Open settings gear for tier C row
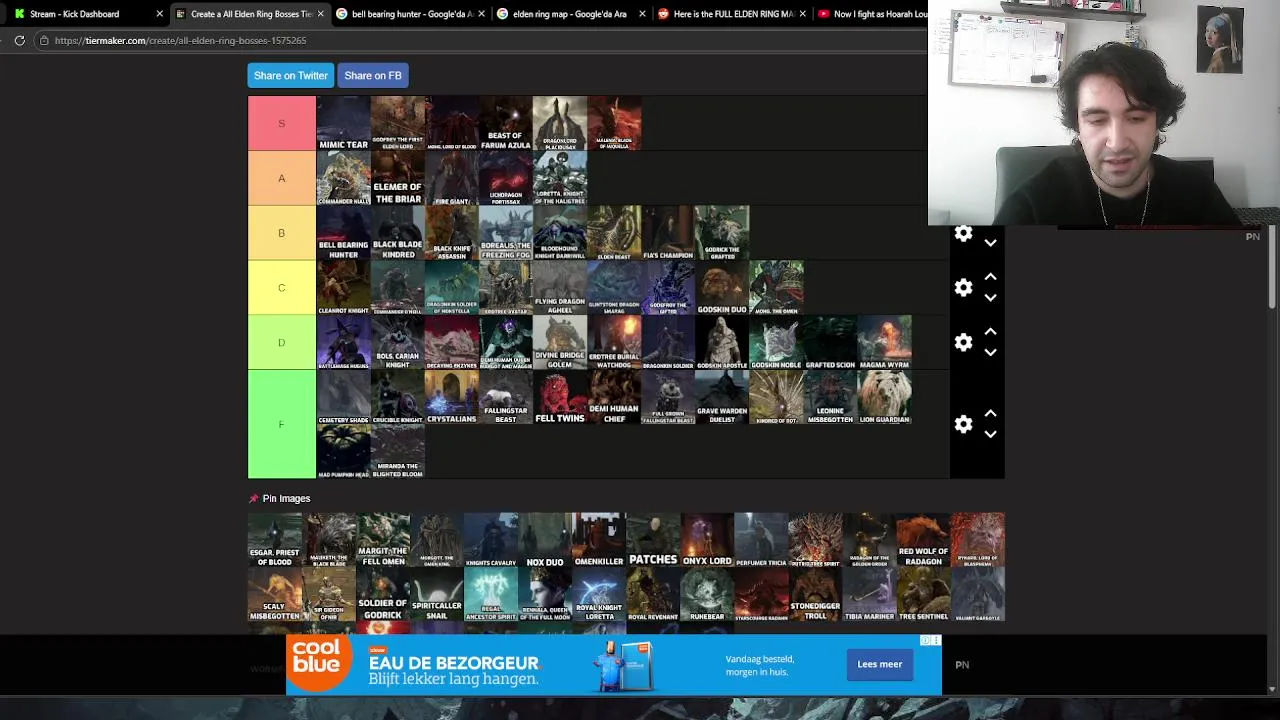The width and height of the screenshot is (1280, 720). 963,288
